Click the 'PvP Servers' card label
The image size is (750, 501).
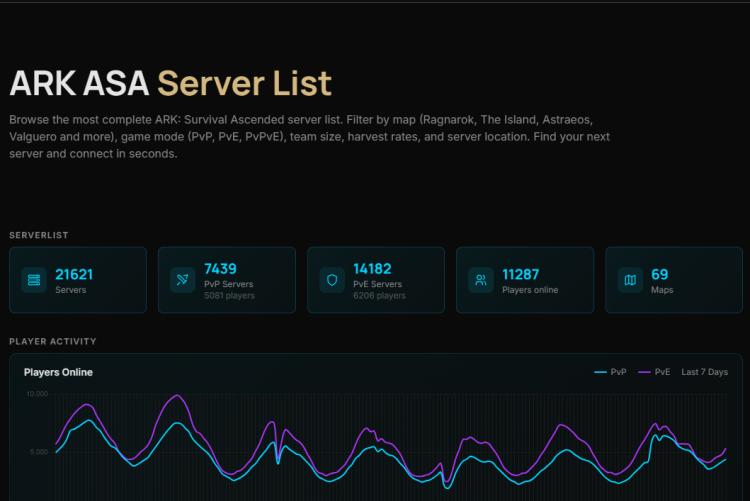pyautogui.click(x=229, y=284)
